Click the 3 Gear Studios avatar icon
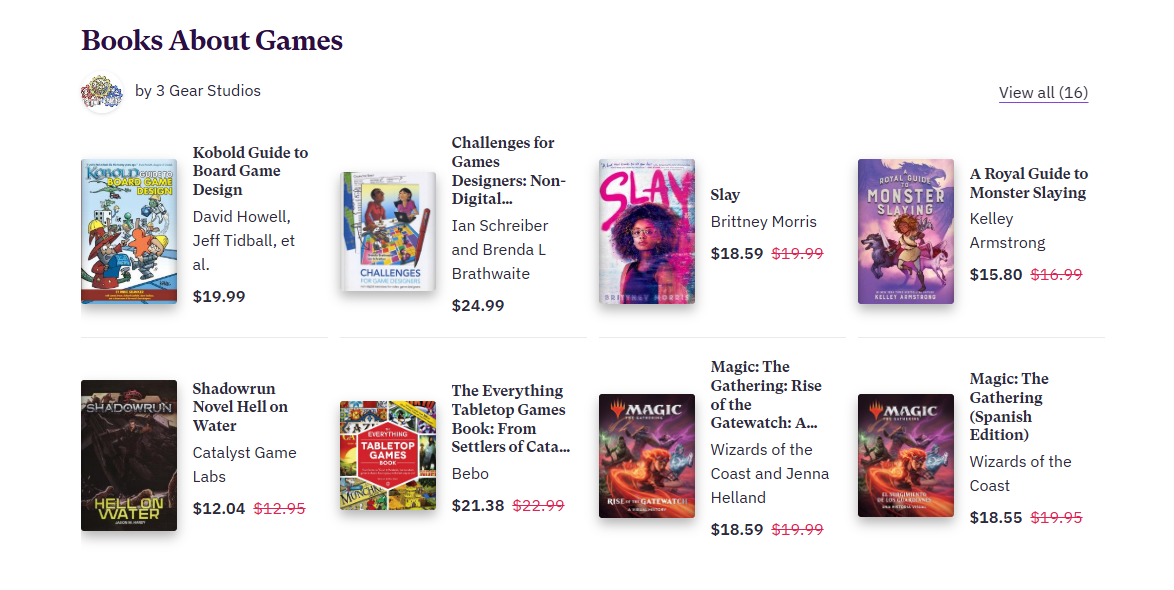Screen dimensions: 1174x590 point(101,92)
